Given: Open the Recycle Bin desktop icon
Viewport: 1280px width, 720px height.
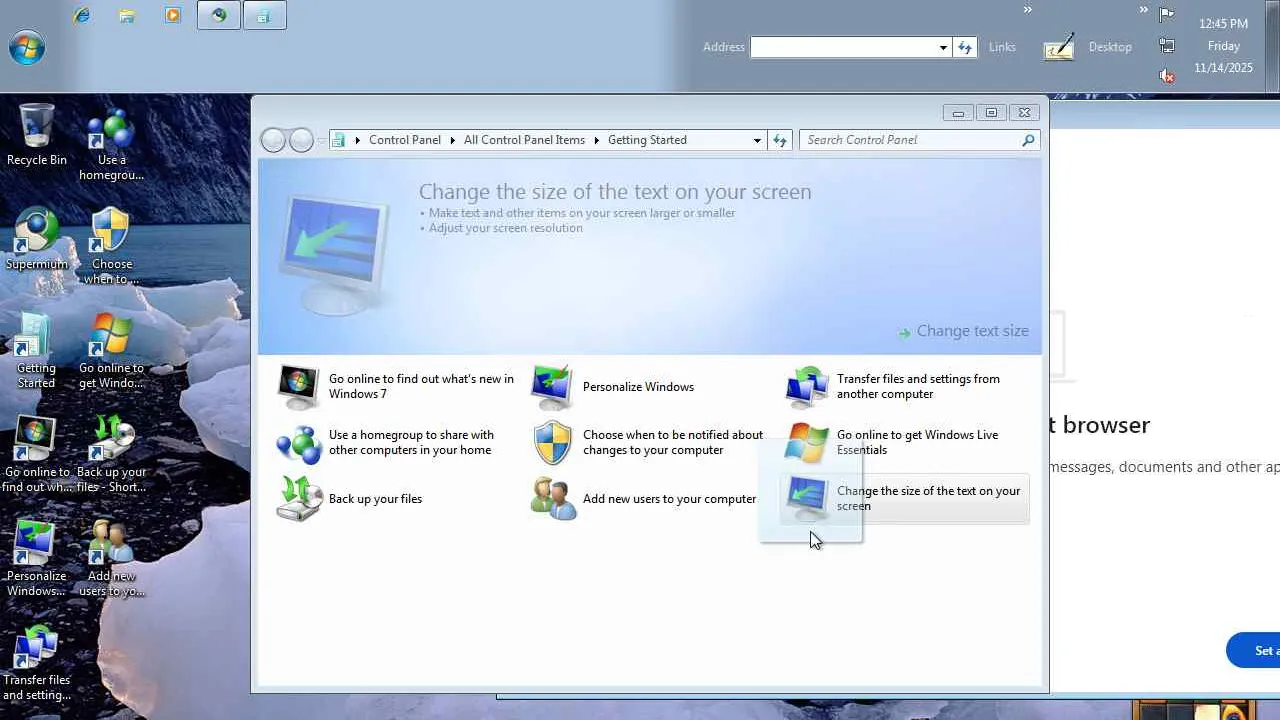Looking at the screenshot, I should coord(37,135).
